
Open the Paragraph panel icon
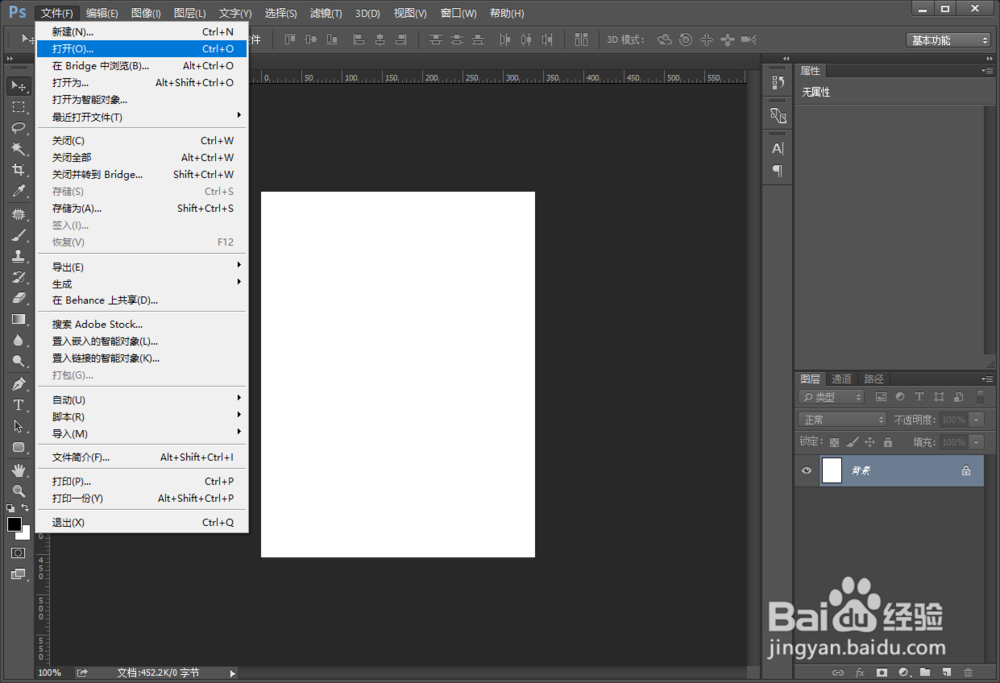777,171
